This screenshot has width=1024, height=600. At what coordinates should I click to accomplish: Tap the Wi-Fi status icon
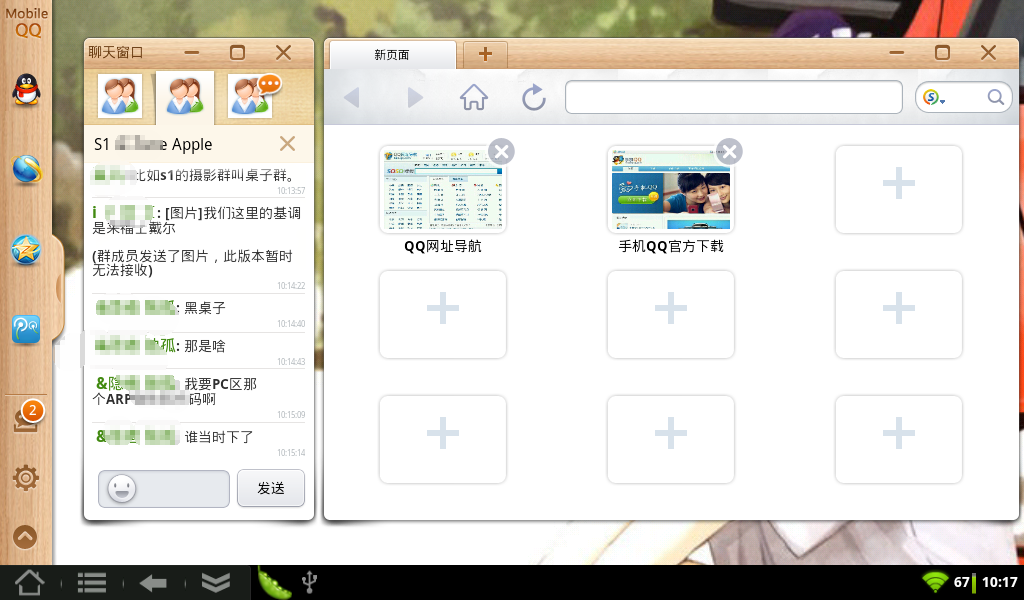point(935,582)
